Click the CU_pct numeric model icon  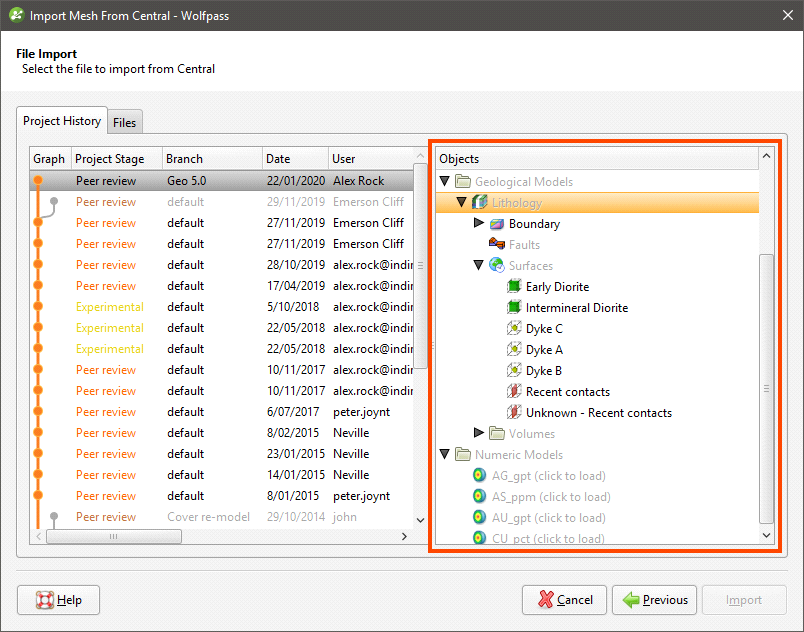[480, 538]
